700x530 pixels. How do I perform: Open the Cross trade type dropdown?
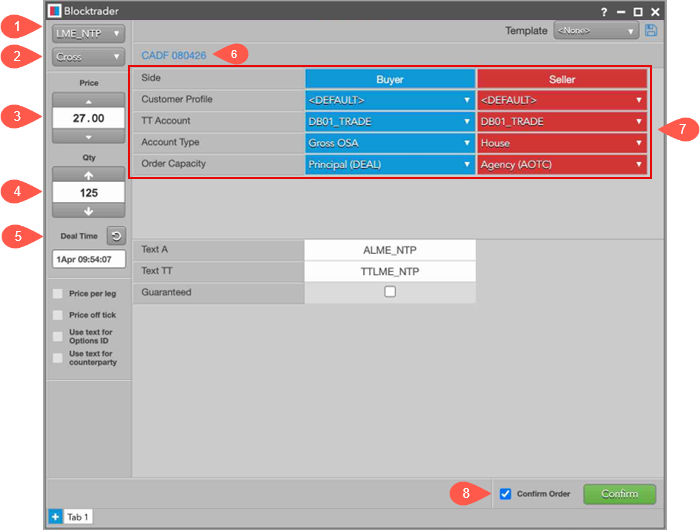point(88,57)
